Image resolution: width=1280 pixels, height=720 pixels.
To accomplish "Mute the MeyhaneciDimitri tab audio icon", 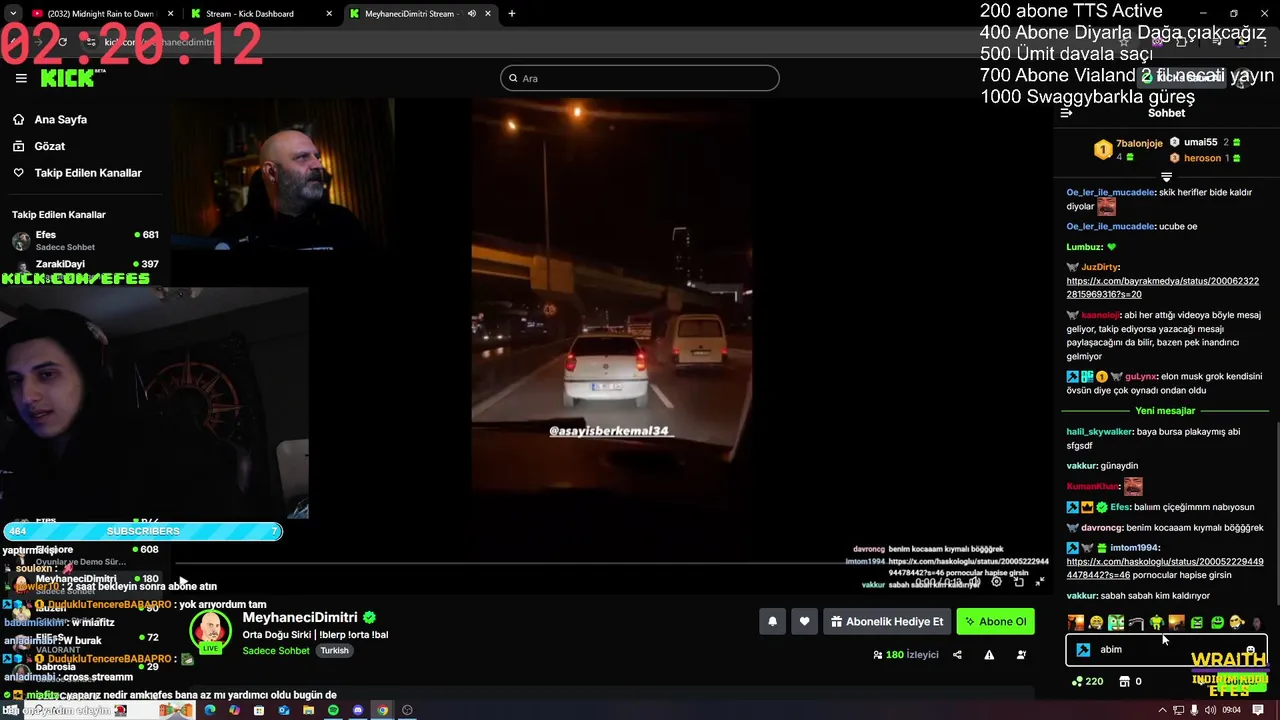I will tap(471, 14).
